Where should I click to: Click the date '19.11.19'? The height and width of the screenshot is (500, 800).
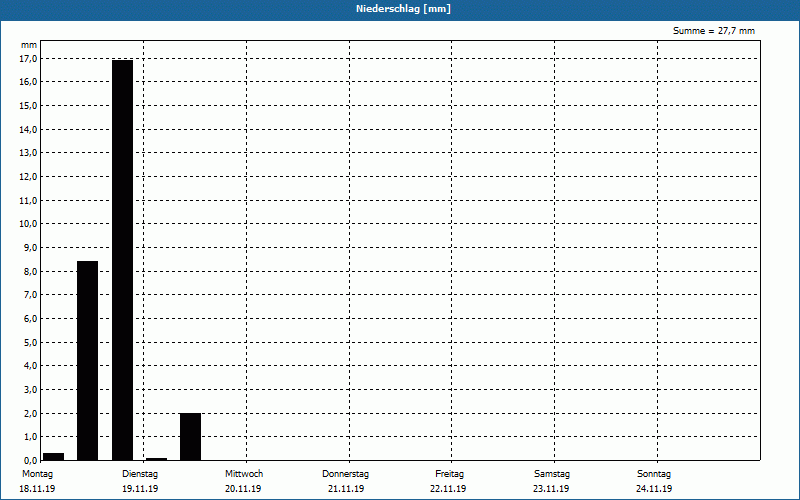tap(140, 489)
